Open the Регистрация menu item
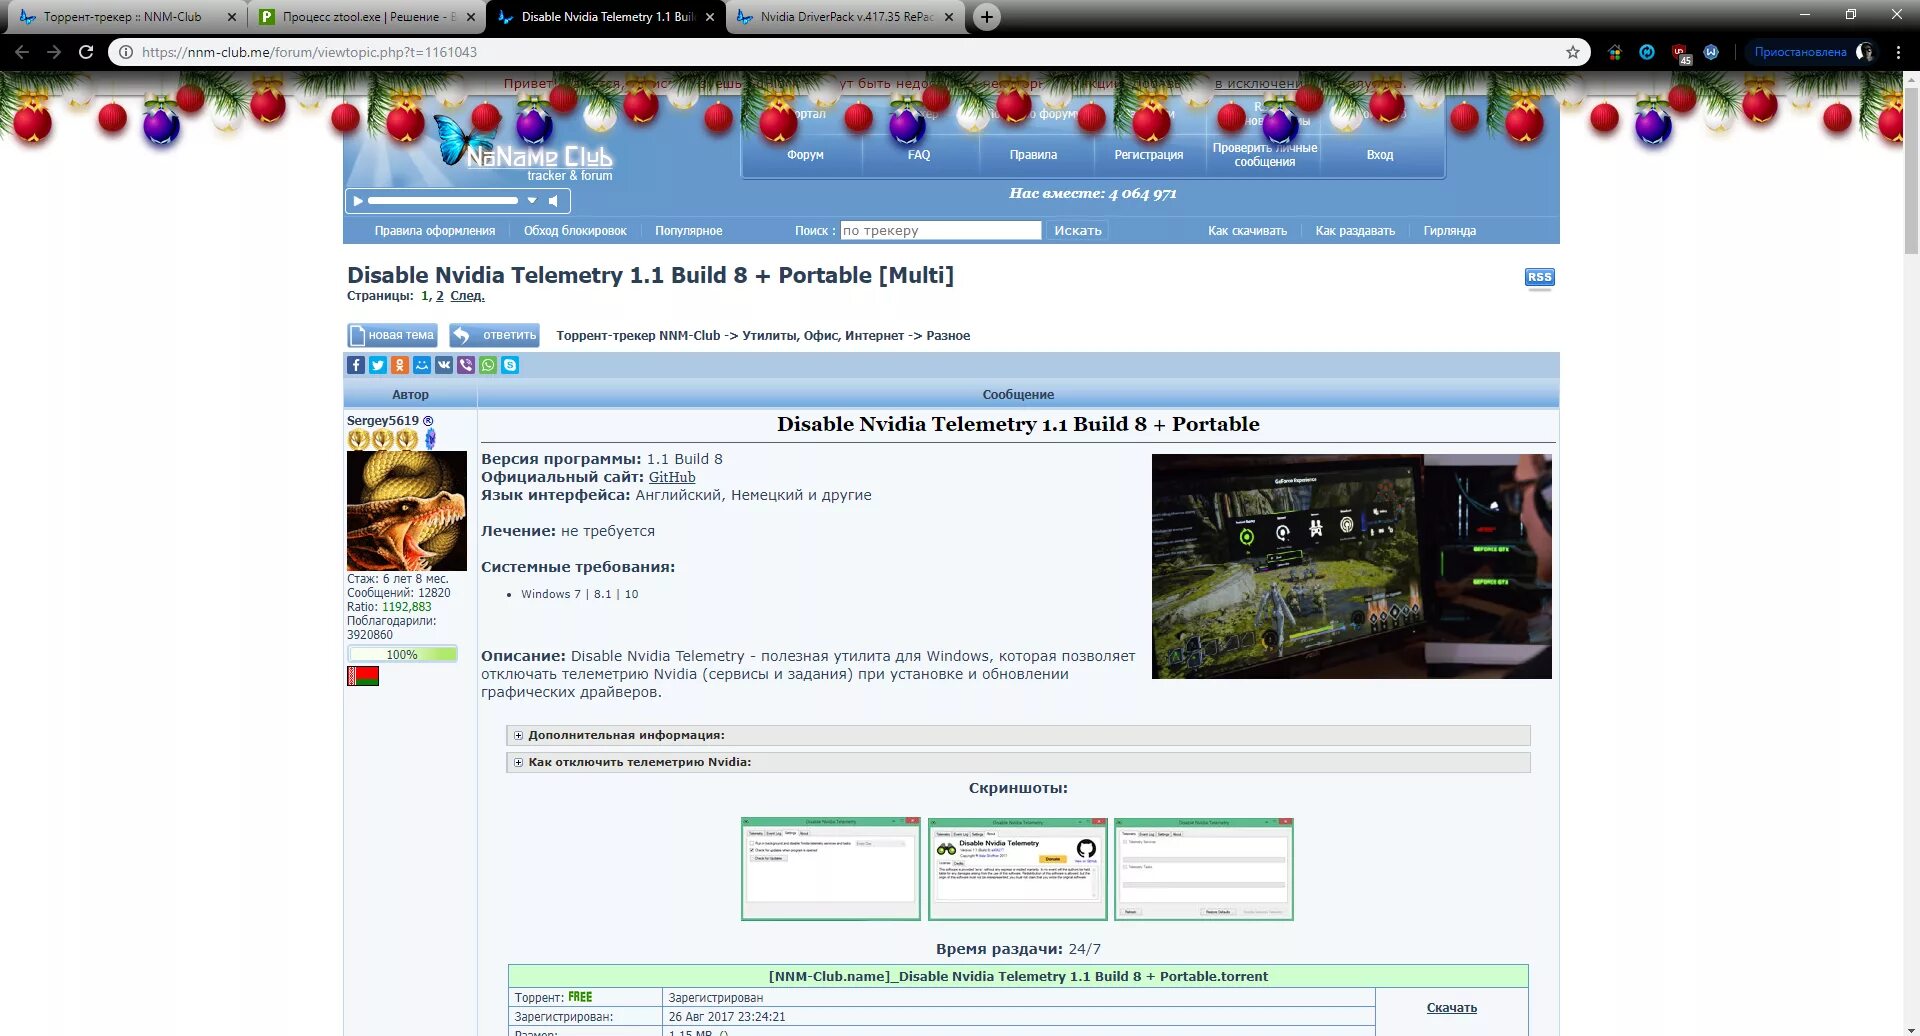1920x1036 pixels. tap(1148, 155)
